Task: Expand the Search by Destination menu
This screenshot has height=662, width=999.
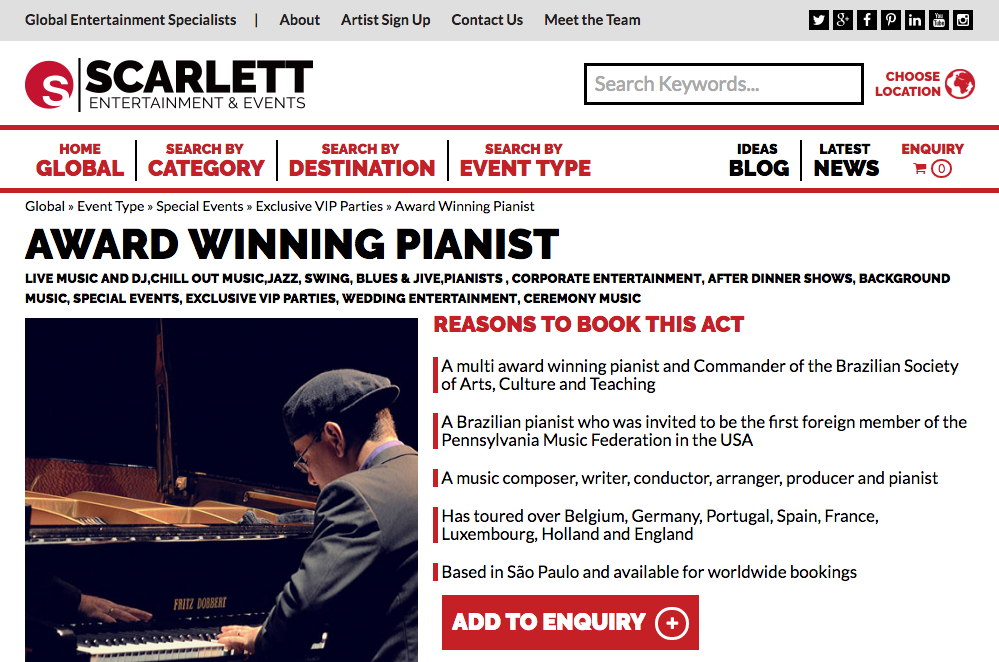Action: point(361,160)
